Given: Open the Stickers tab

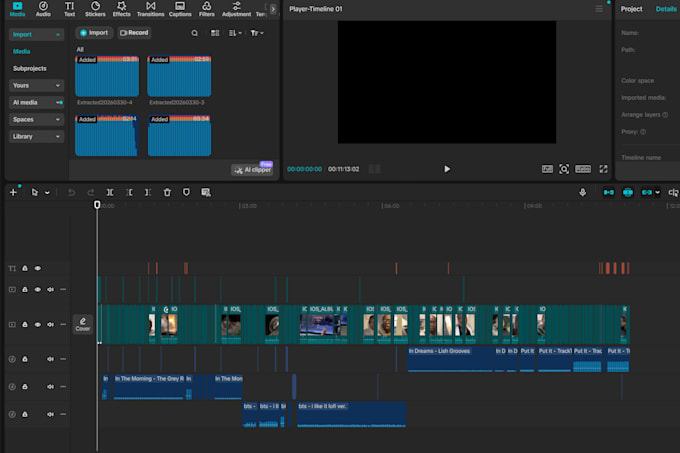Looking at the screenshot, I should [95, 9].
